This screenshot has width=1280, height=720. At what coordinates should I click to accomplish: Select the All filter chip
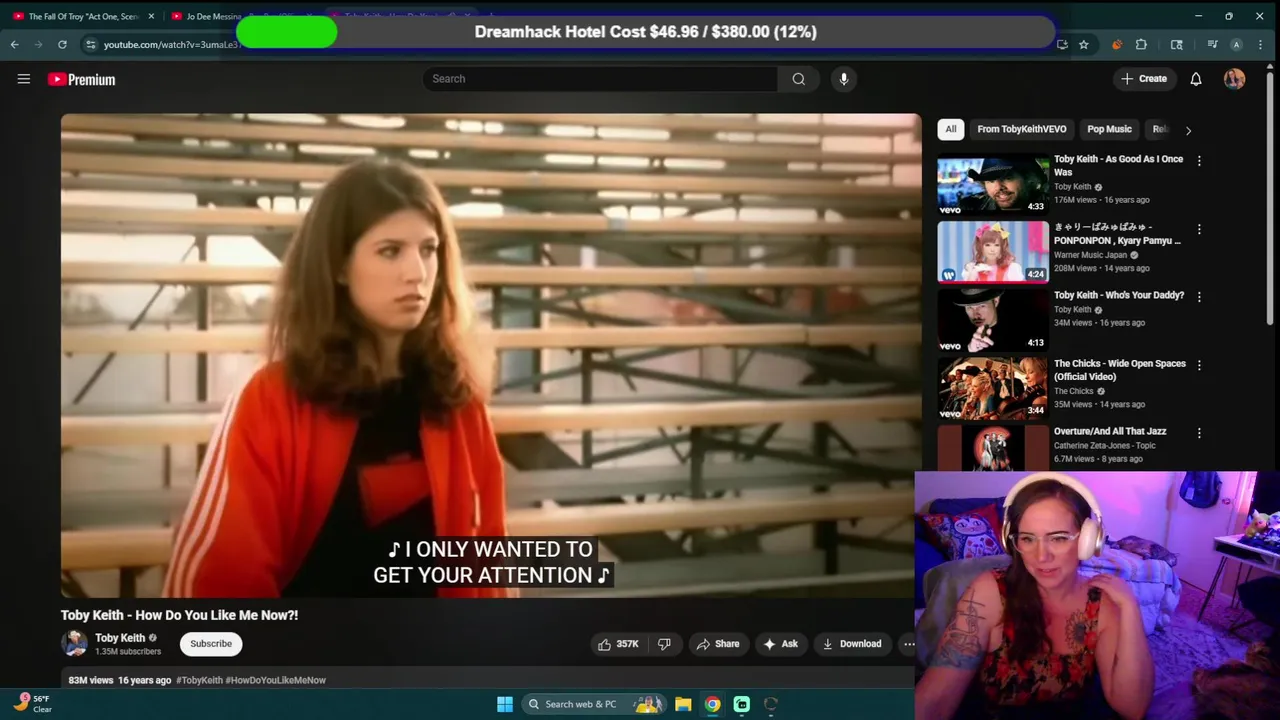(x=951, y=129)
